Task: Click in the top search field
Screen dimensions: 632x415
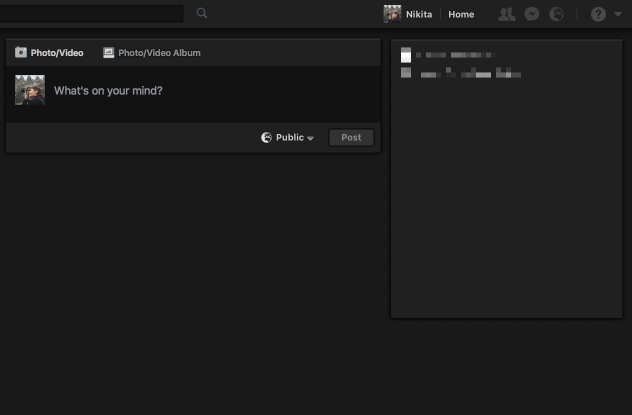Action: point(91,14)
